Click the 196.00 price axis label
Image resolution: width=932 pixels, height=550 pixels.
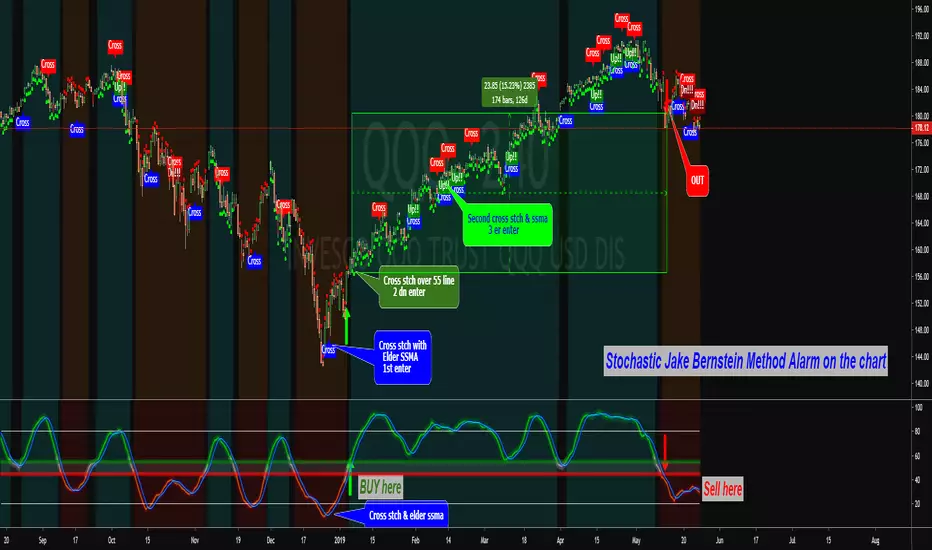[x=922, y=9]
